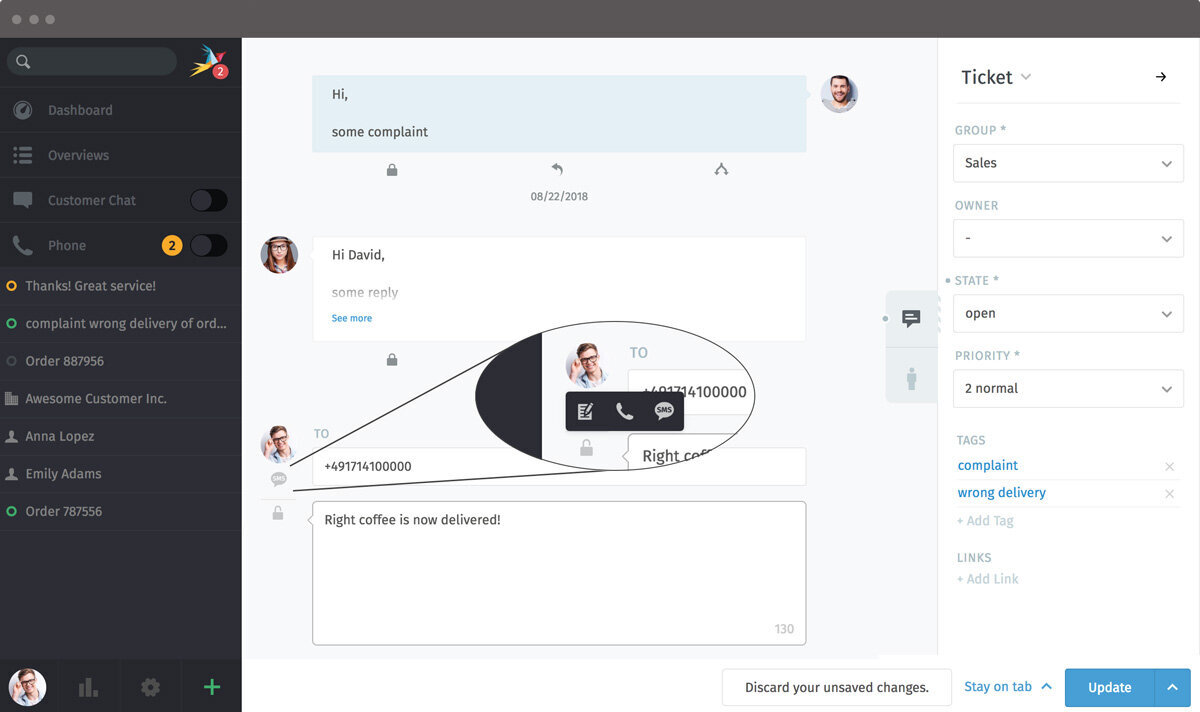Click the See more link in the reply

[351, 317]
